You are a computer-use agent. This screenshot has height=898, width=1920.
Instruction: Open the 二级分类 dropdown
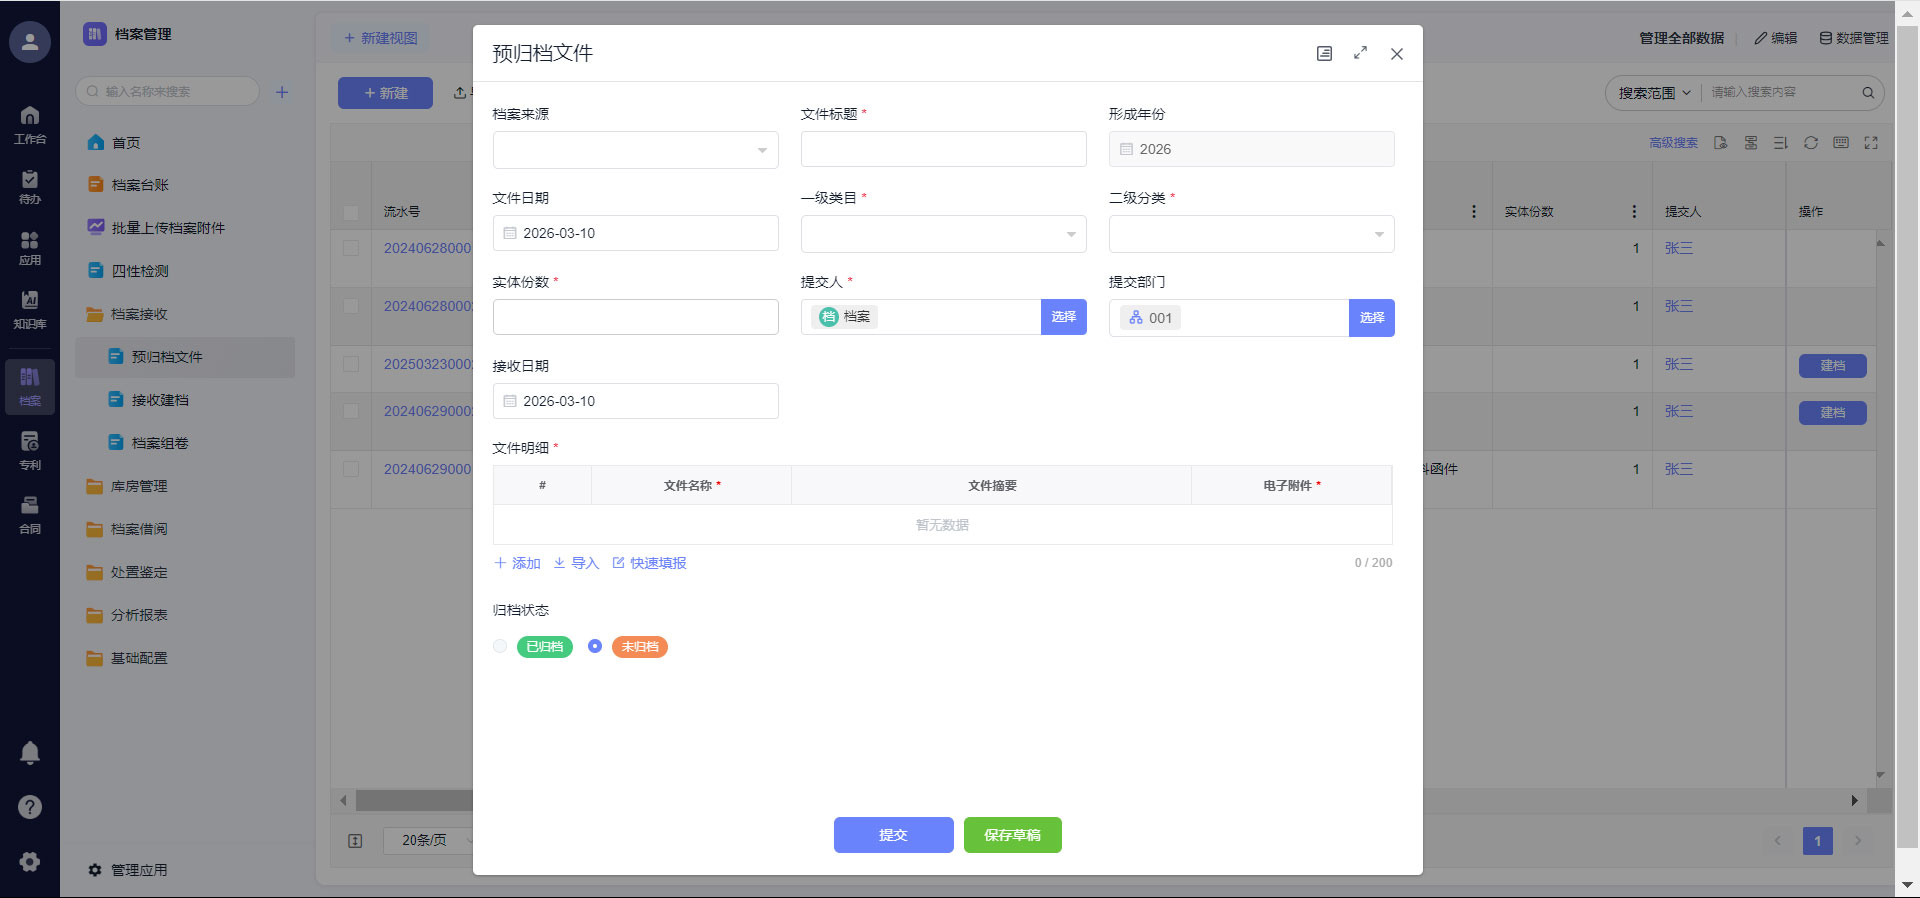(x=1251, y=234)
